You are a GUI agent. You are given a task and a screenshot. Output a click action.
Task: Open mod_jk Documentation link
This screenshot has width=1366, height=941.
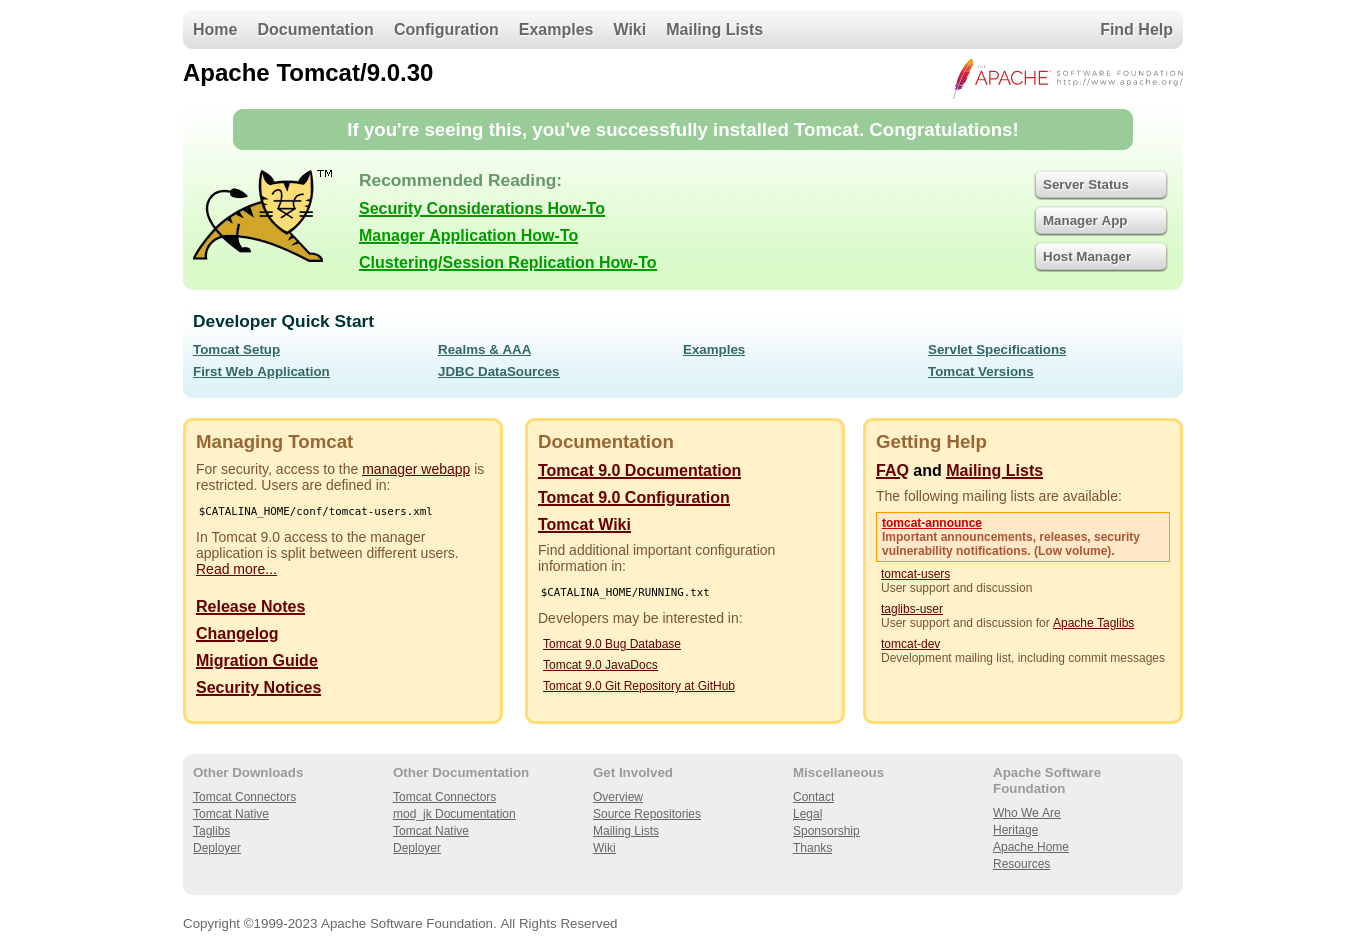pos(454,814)
